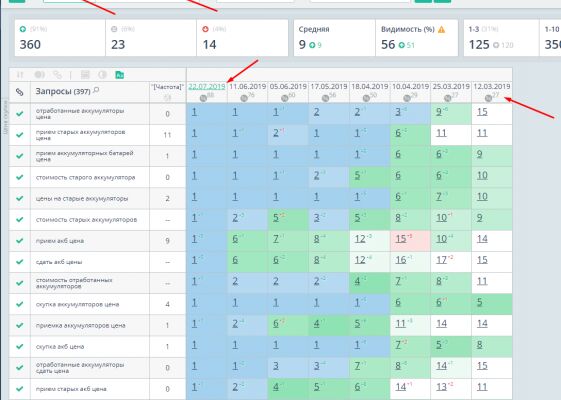Select the 12.03.2019 date column header
Viewport: 561px width, 400px height.
[x=492, y=87]
